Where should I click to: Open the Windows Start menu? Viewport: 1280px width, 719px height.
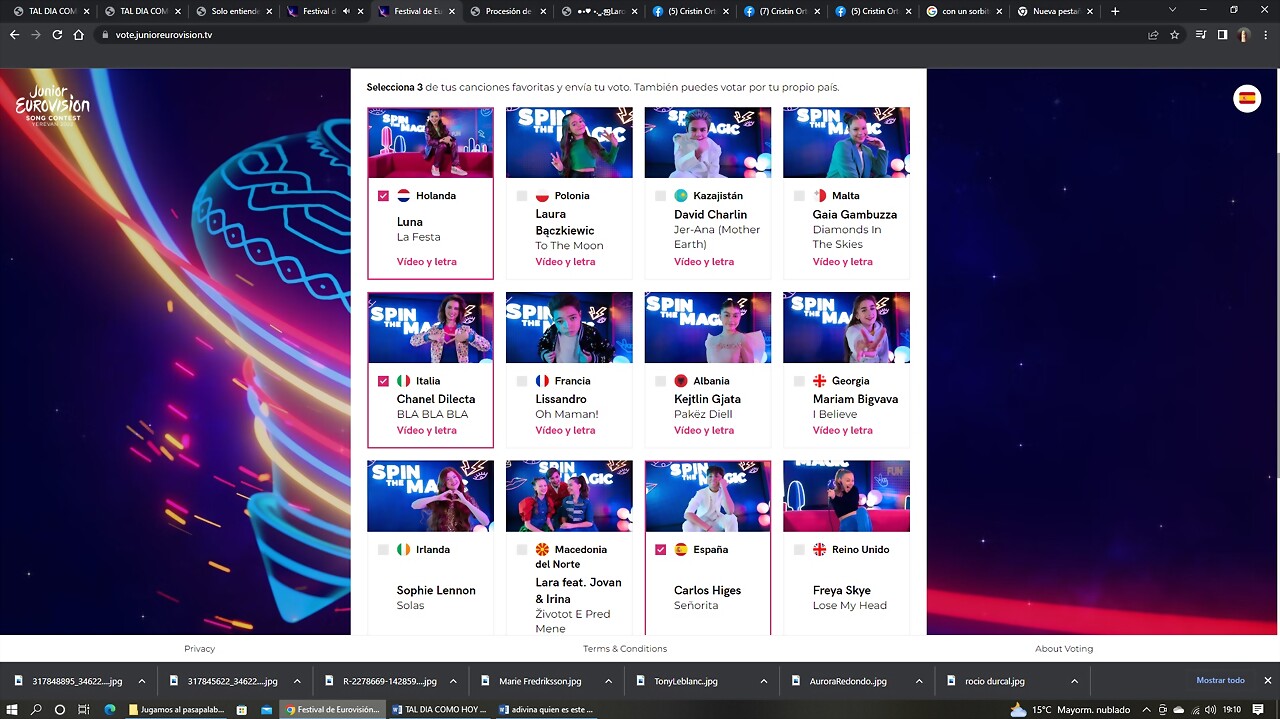(x=13, y=709)
